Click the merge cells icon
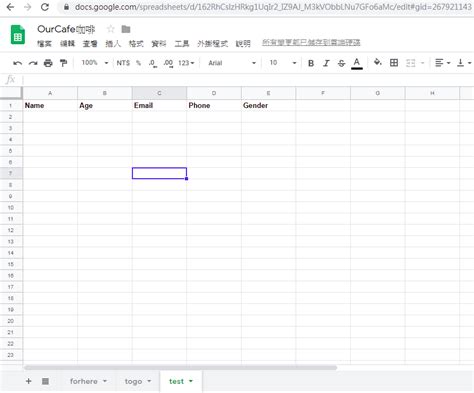This screenshot has height=393, width=474. (411, 63)
